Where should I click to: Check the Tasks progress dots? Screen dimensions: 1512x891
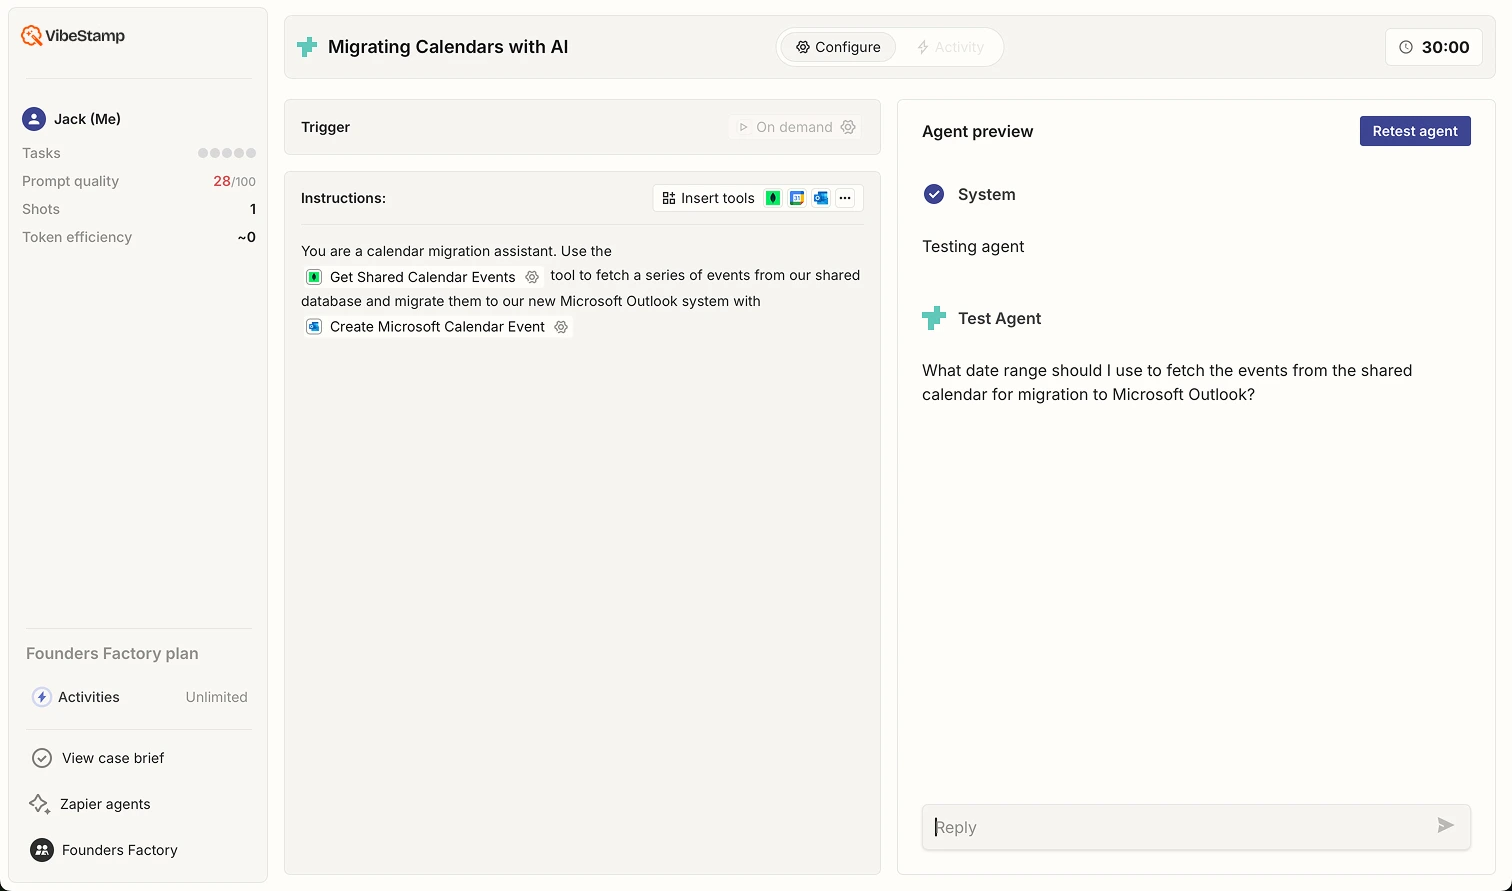pos(226,153)
